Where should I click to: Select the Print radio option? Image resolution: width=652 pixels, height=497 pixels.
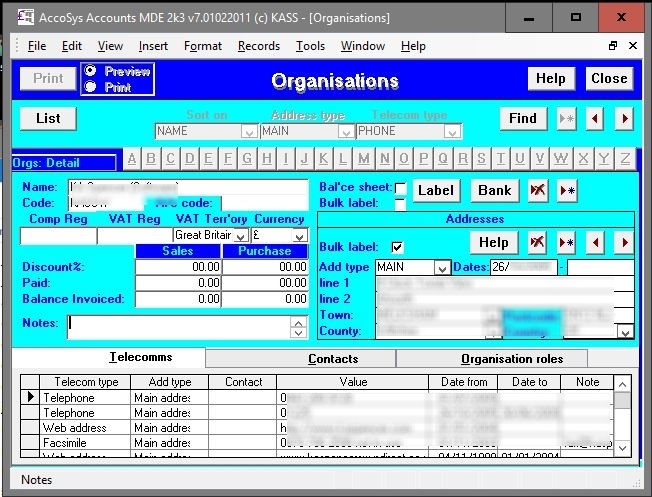pos(90,87)
